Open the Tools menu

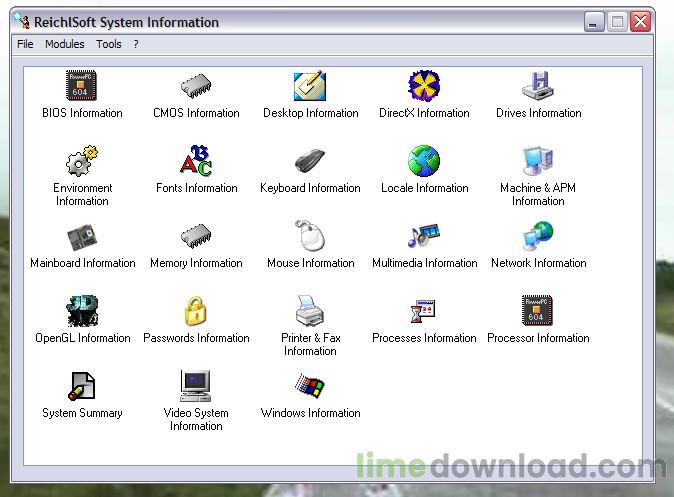[x=108, y=44]
